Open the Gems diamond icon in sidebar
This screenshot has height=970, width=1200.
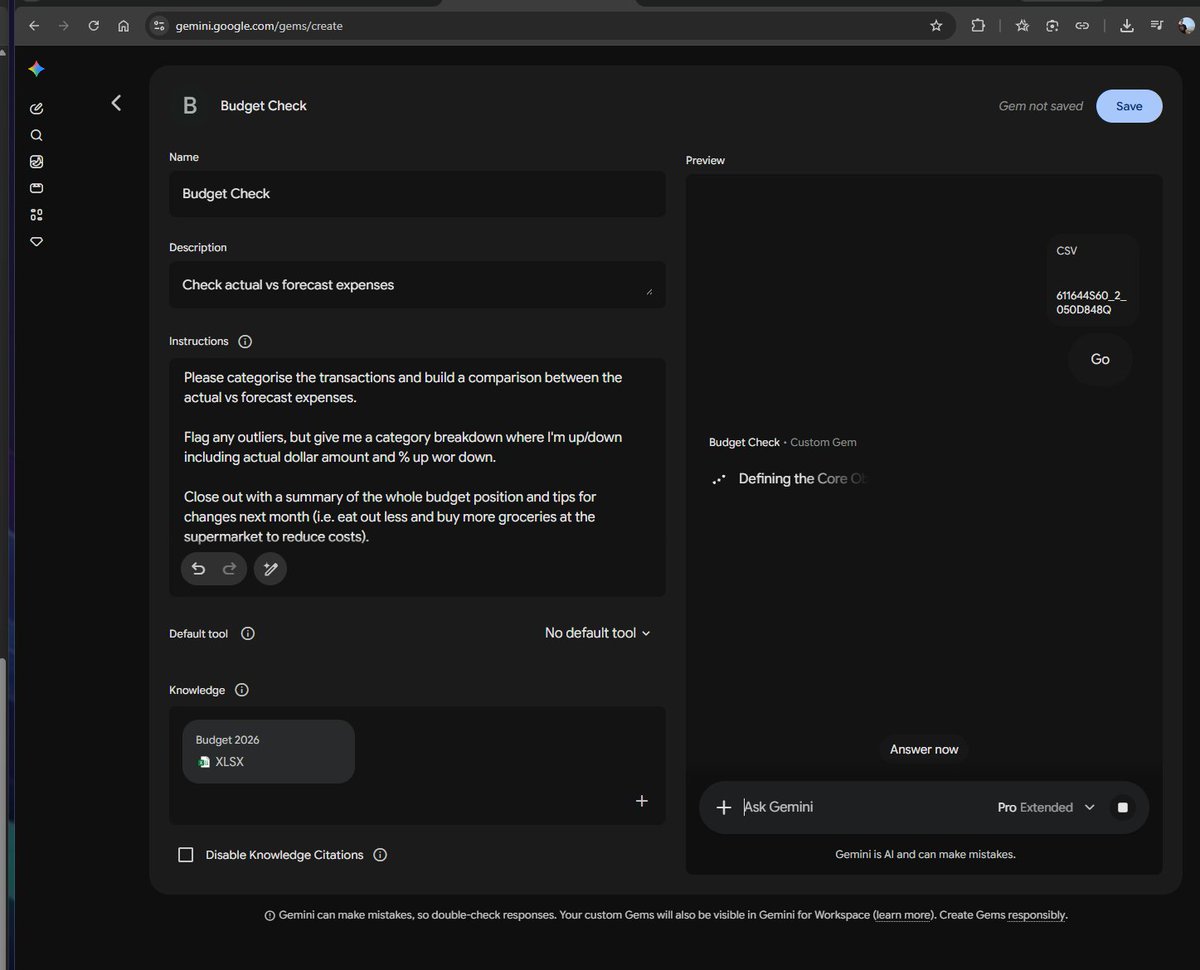37,241
